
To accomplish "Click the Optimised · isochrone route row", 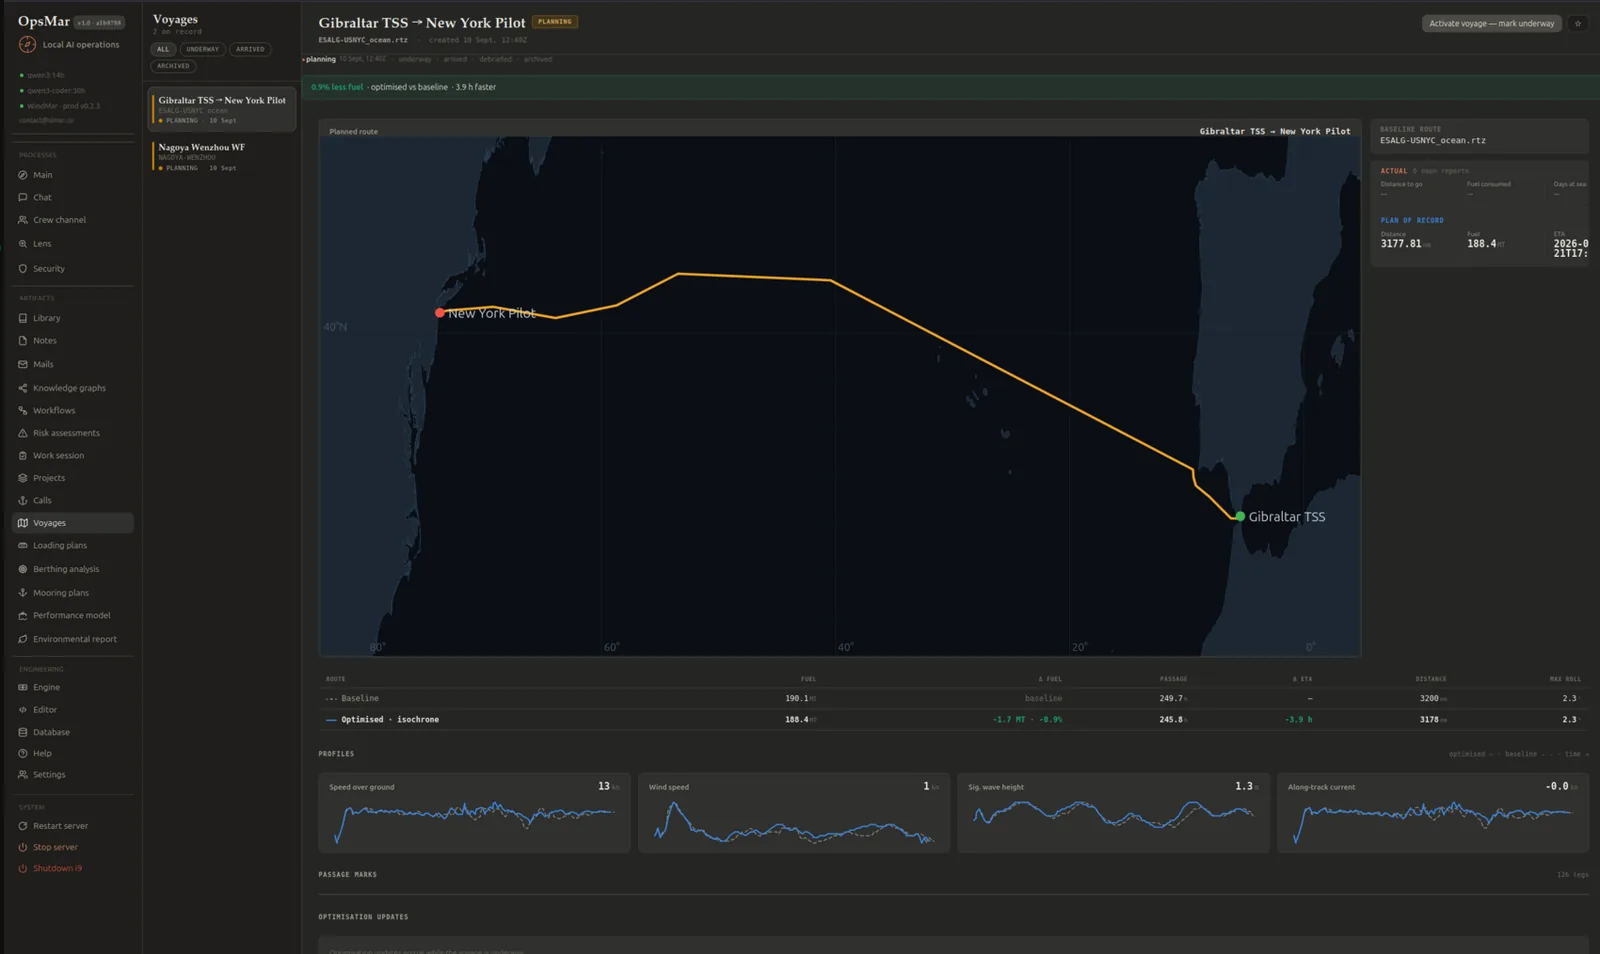I will tap(953, 719).
